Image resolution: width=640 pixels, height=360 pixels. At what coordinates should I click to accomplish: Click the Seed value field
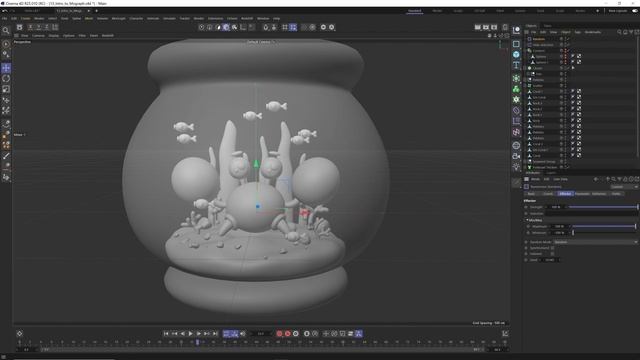tap(550, 260)
